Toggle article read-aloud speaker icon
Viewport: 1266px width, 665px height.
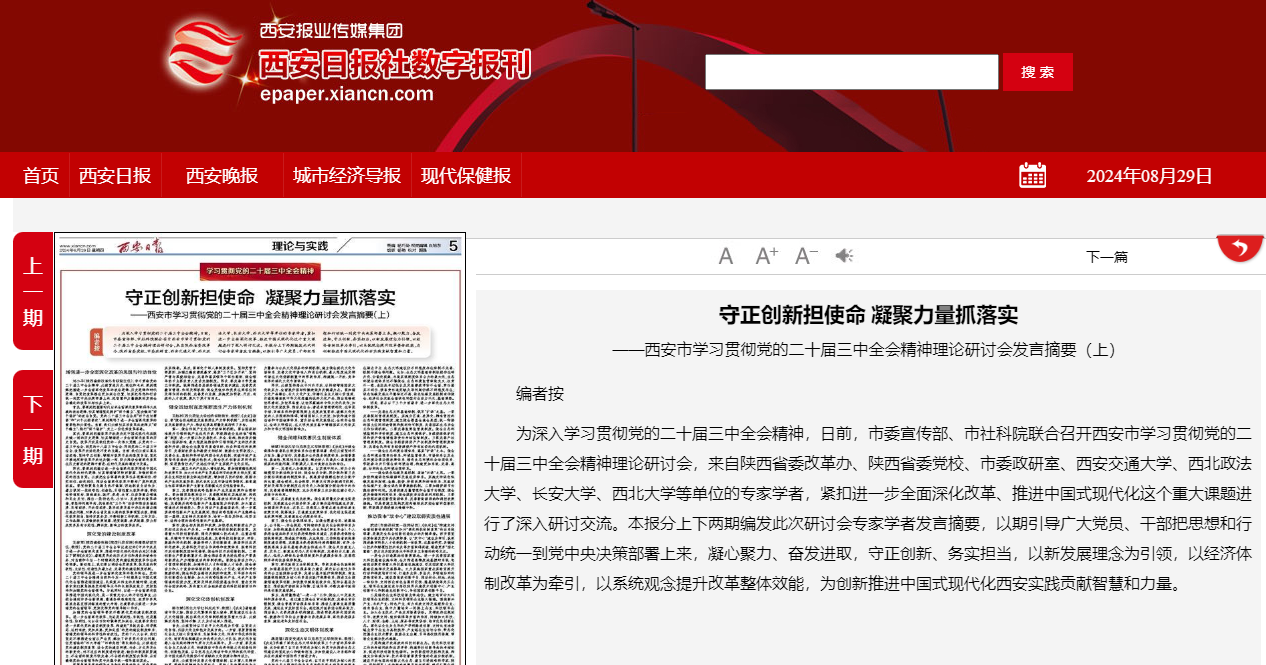click(x=844, y=257)
